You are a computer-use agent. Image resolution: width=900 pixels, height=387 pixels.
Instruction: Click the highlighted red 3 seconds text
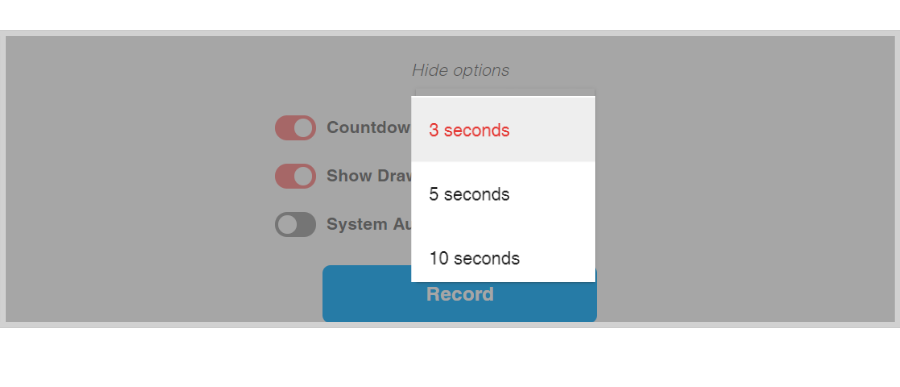click(x=469, y=130)
